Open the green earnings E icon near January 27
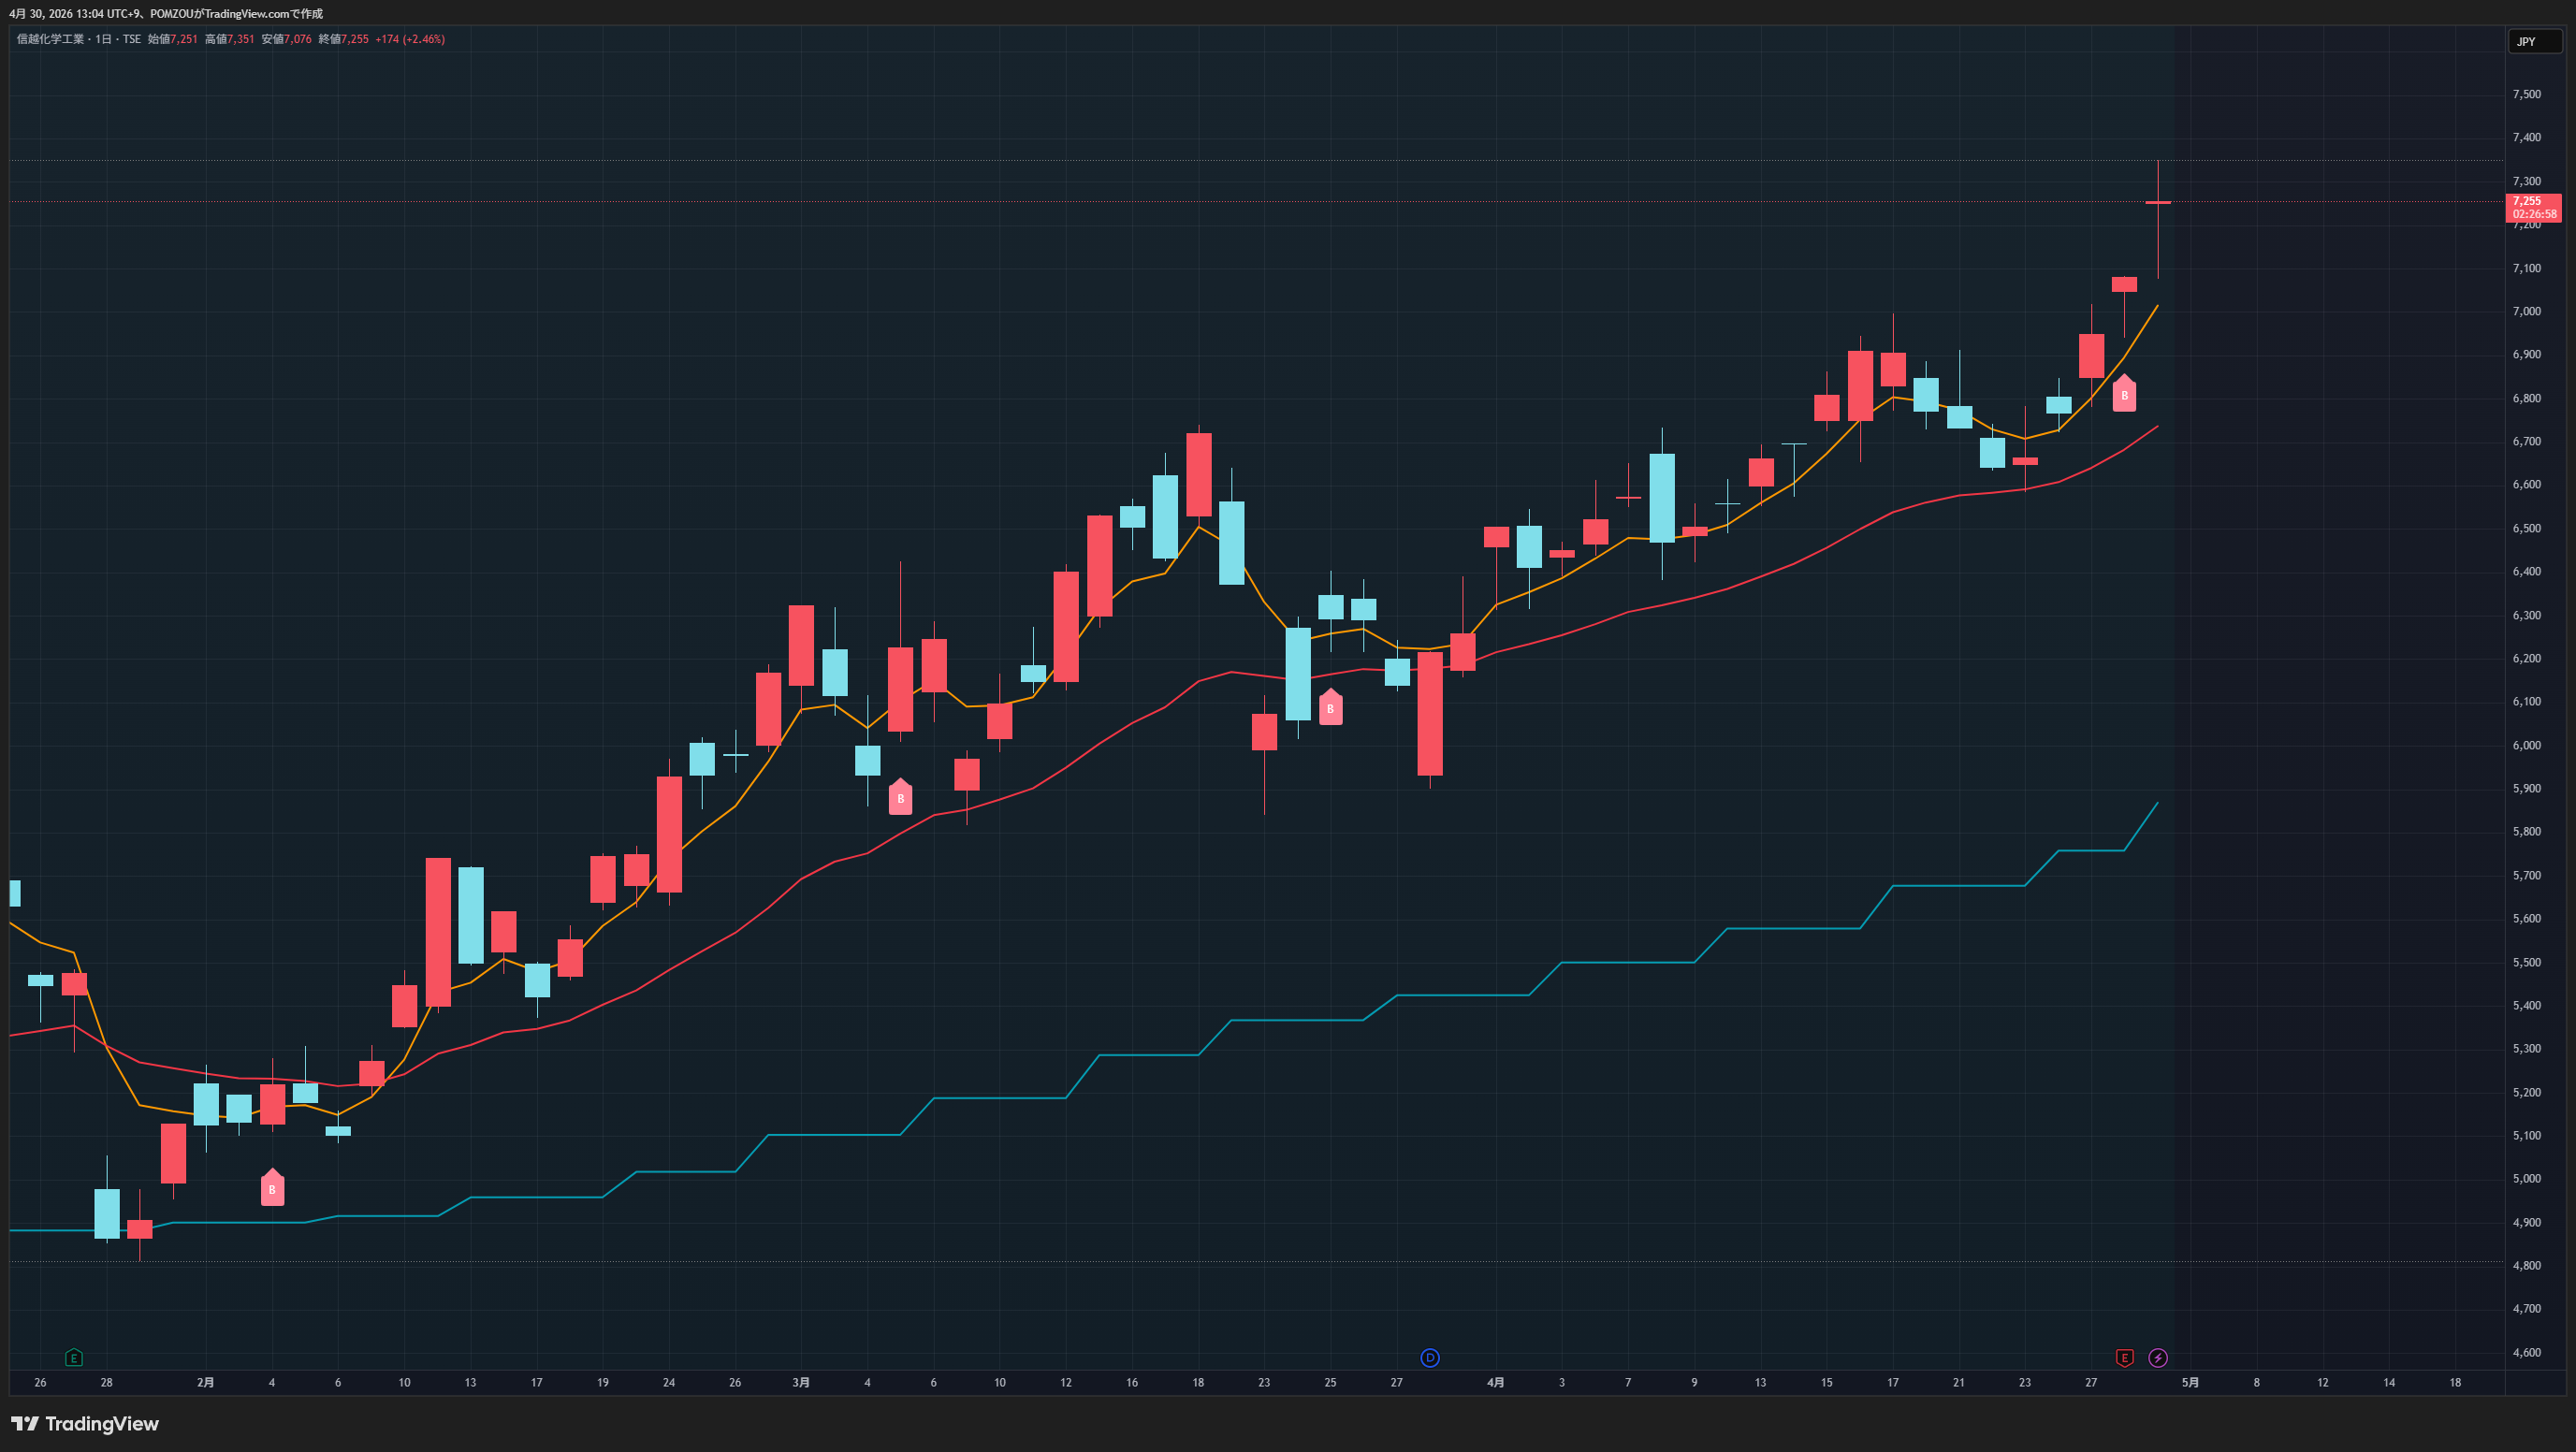The width and height of the screenshot is (2576, 1452). (73, 1357)
